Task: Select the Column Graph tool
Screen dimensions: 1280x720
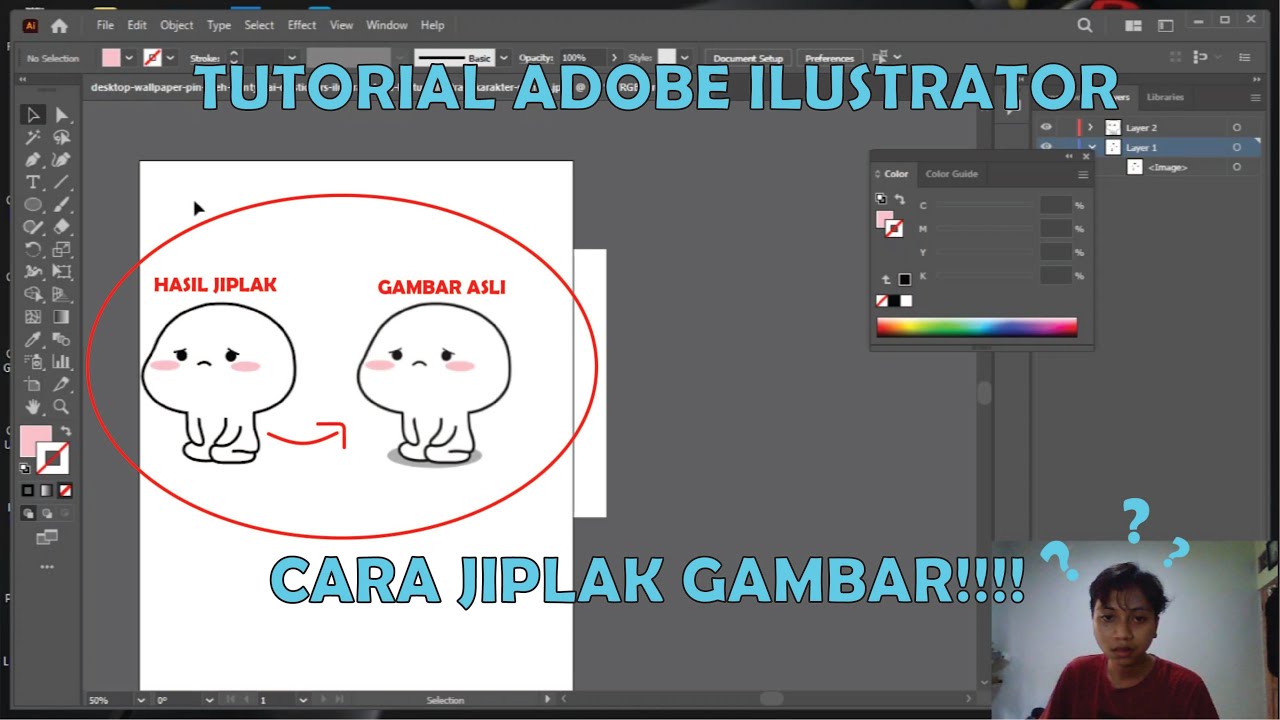Action: click(61, 362)
